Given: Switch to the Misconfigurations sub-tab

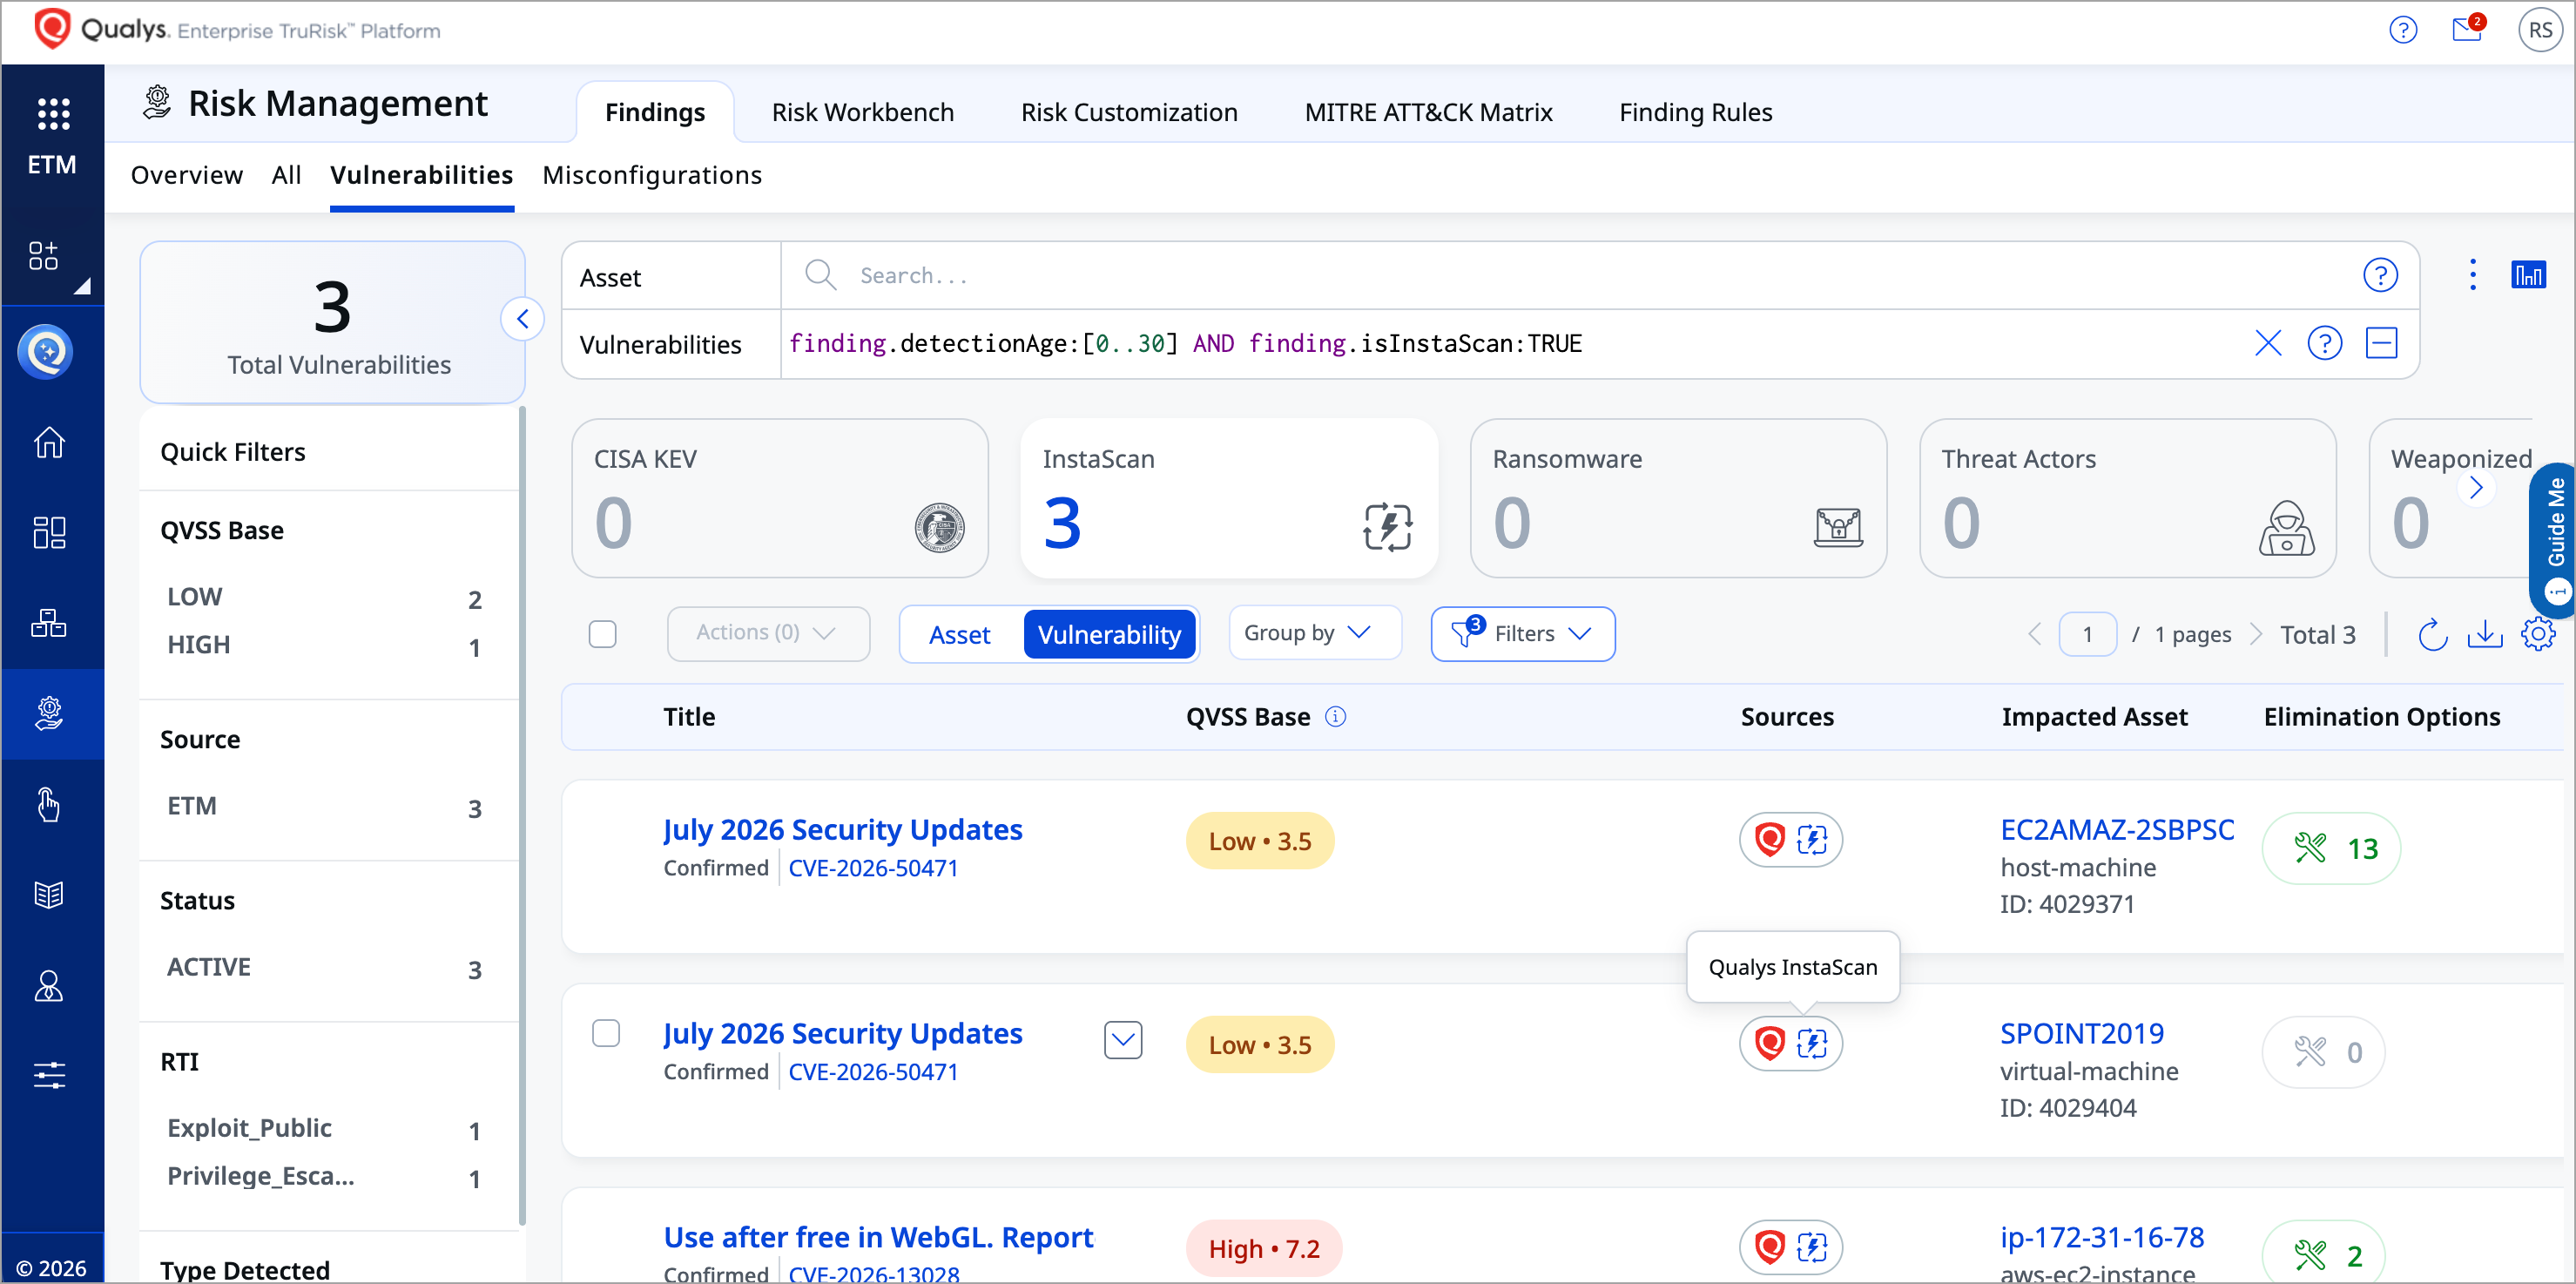Looking at the screenshot, I should click(x=652, y=175).
